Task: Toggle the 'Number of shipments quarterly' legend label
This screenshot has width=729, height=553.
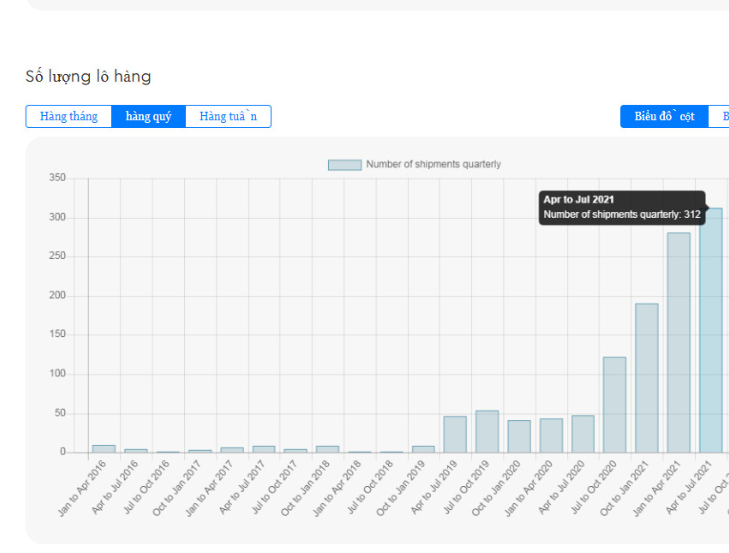Action: point(433,165)
